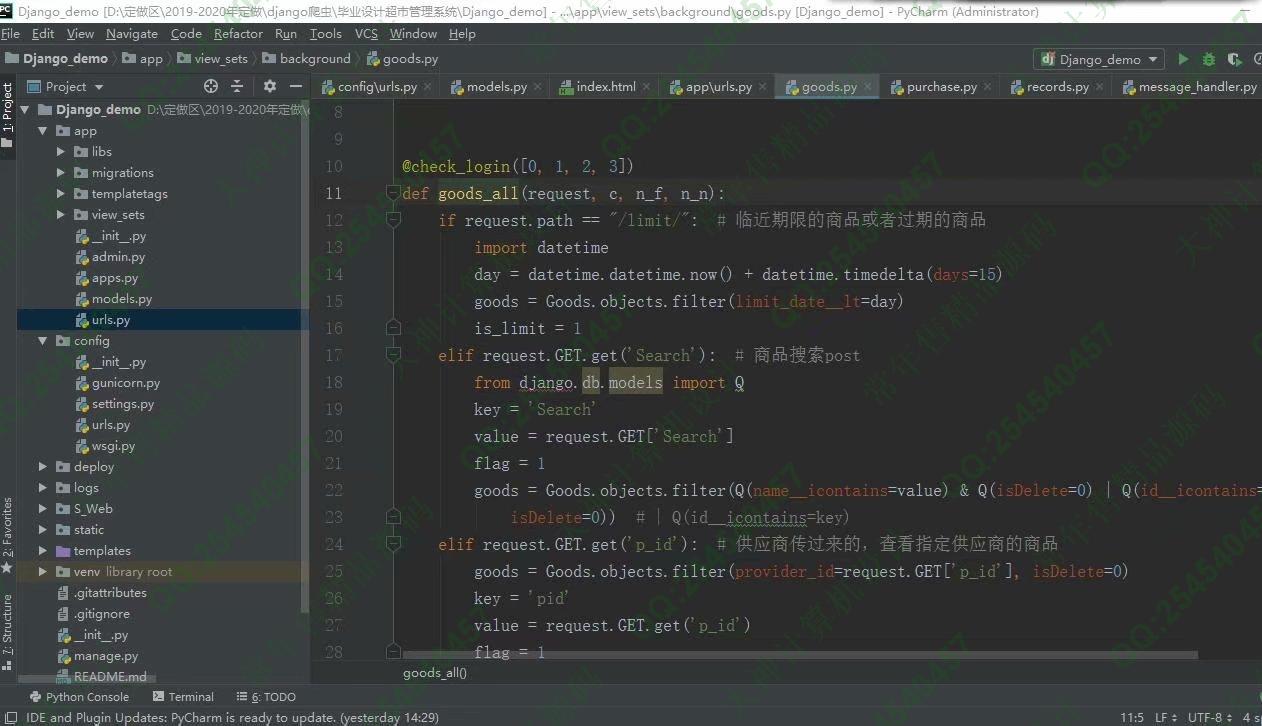Screen dimensions: 1262x726
Task: Locate current file via crosshair icon
Action: (210, 86)
